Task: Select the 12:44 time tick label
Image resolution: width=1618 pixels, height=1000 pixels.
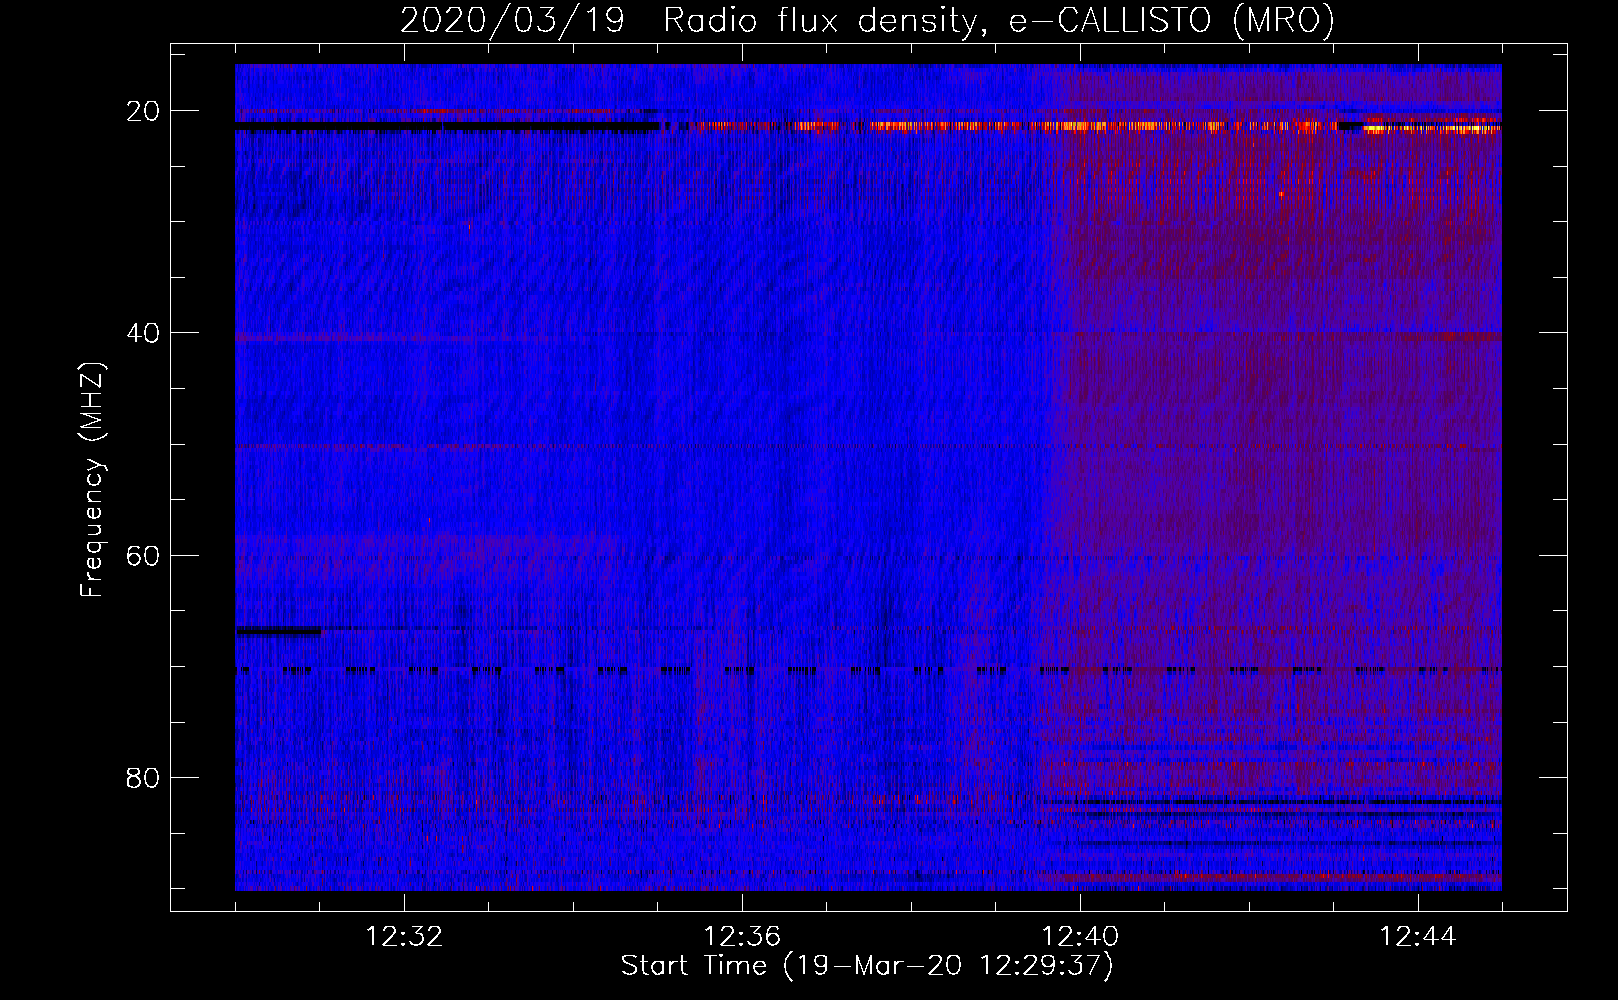Action: [1418, 937]
